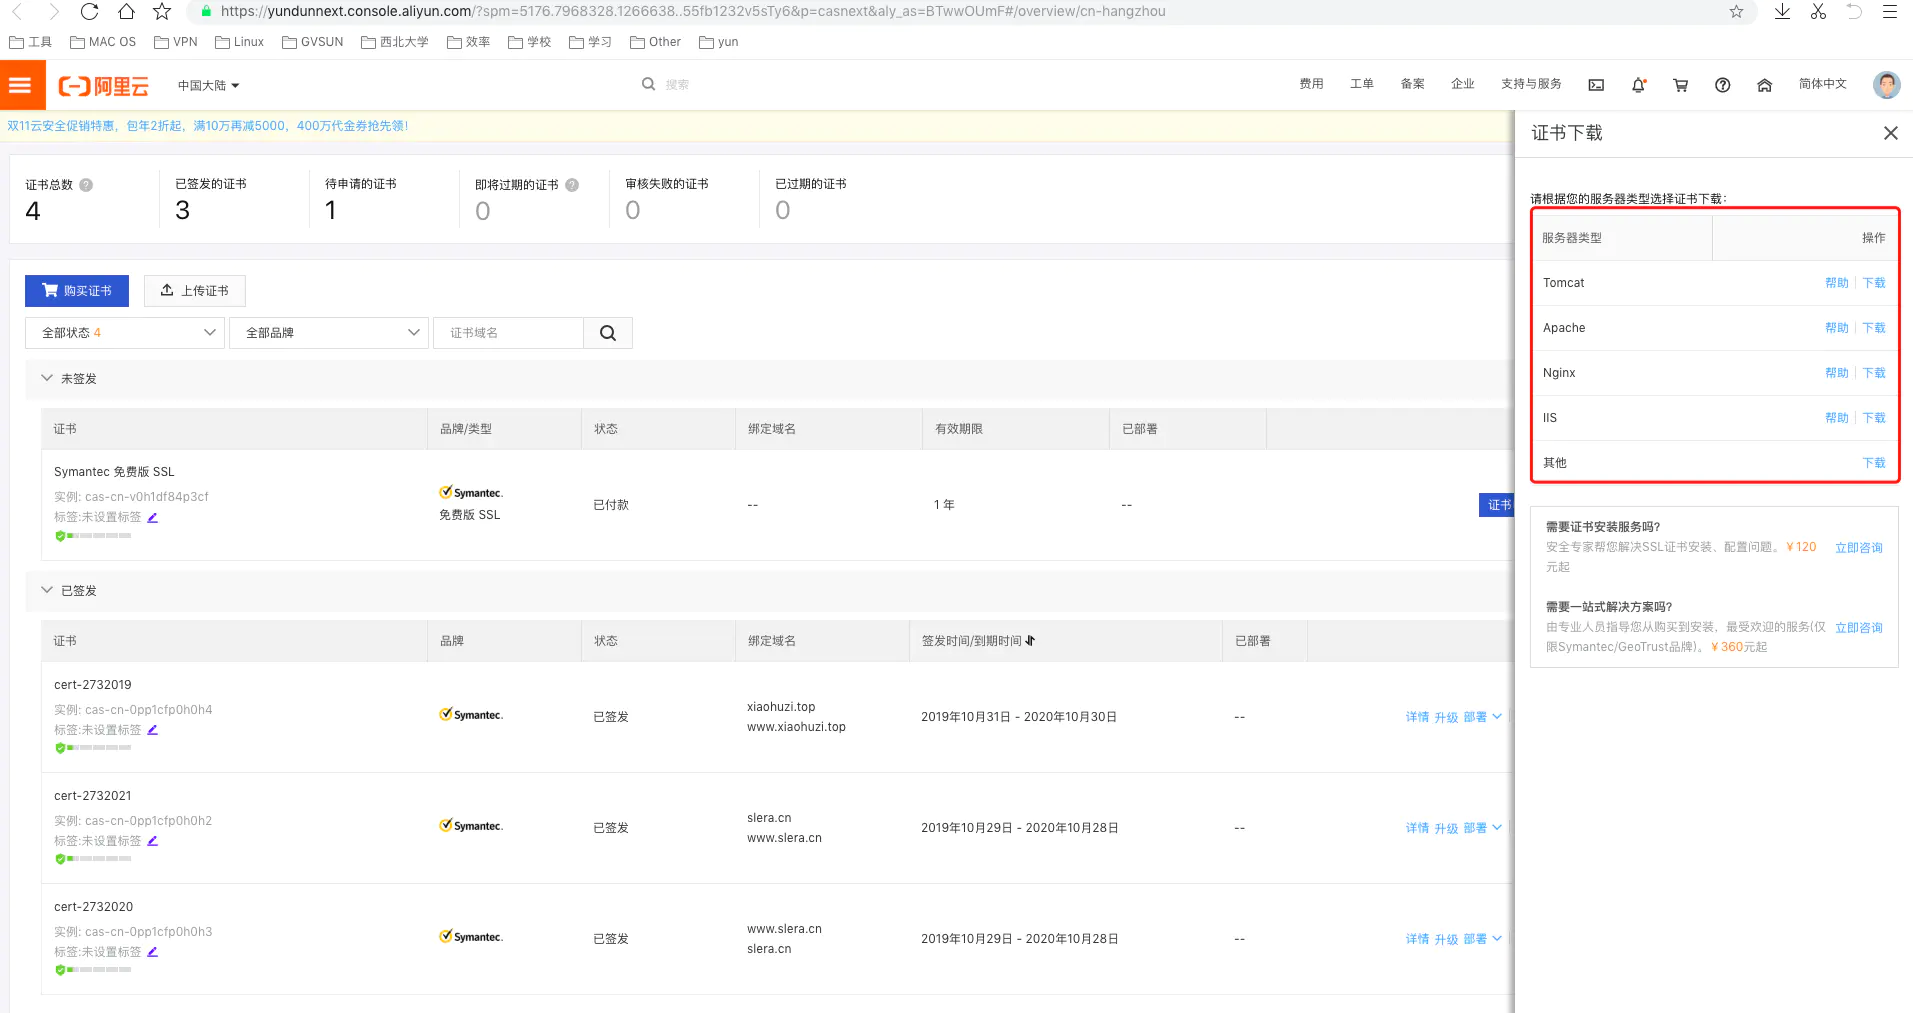The image size is (1913, 1013).
Task: Open the 全部品牌 brand dropdown
Action: pos(329,333)
